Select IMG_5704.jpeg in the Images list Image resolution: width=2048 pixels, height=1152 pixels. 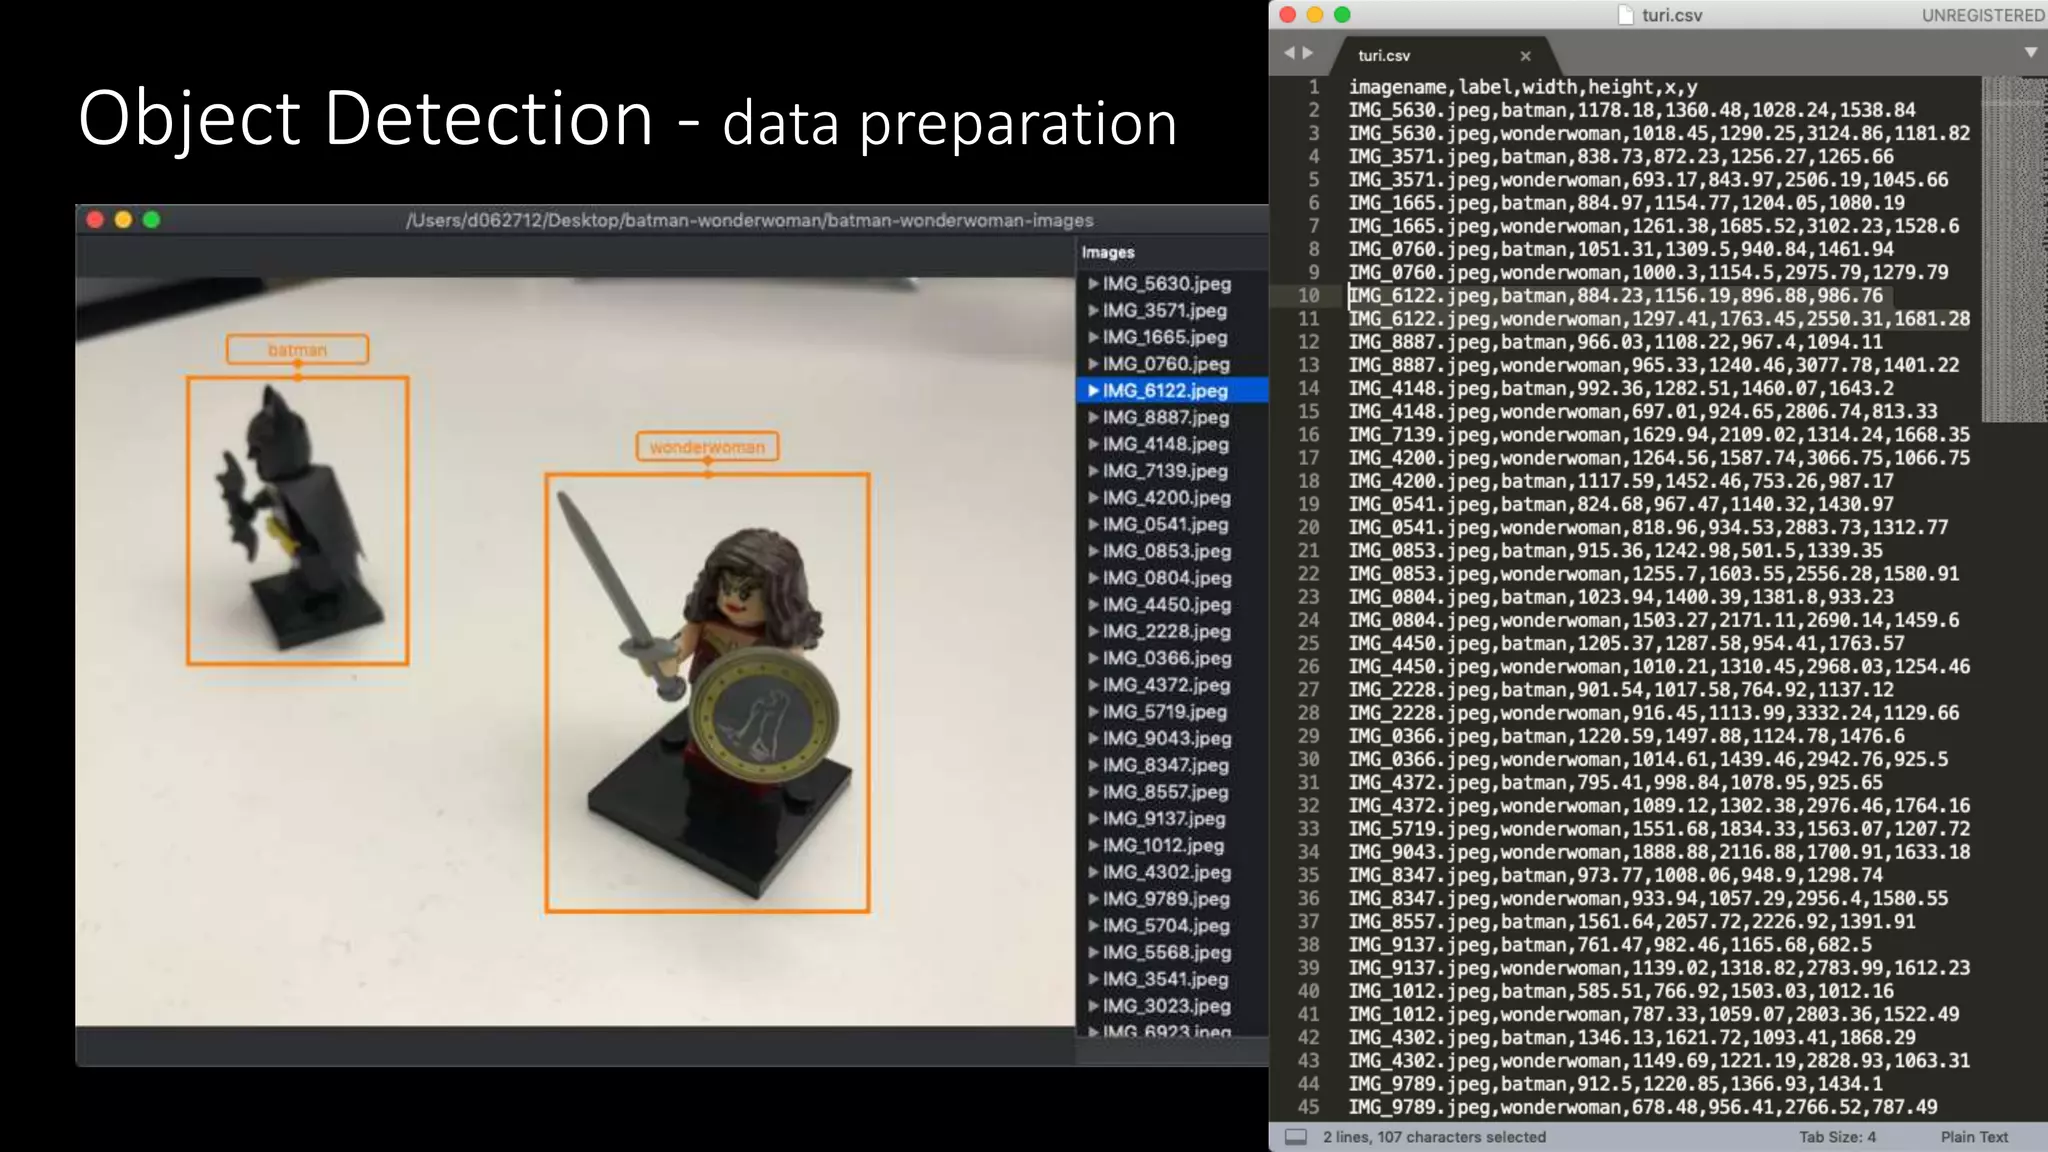tap(1167, 926)
